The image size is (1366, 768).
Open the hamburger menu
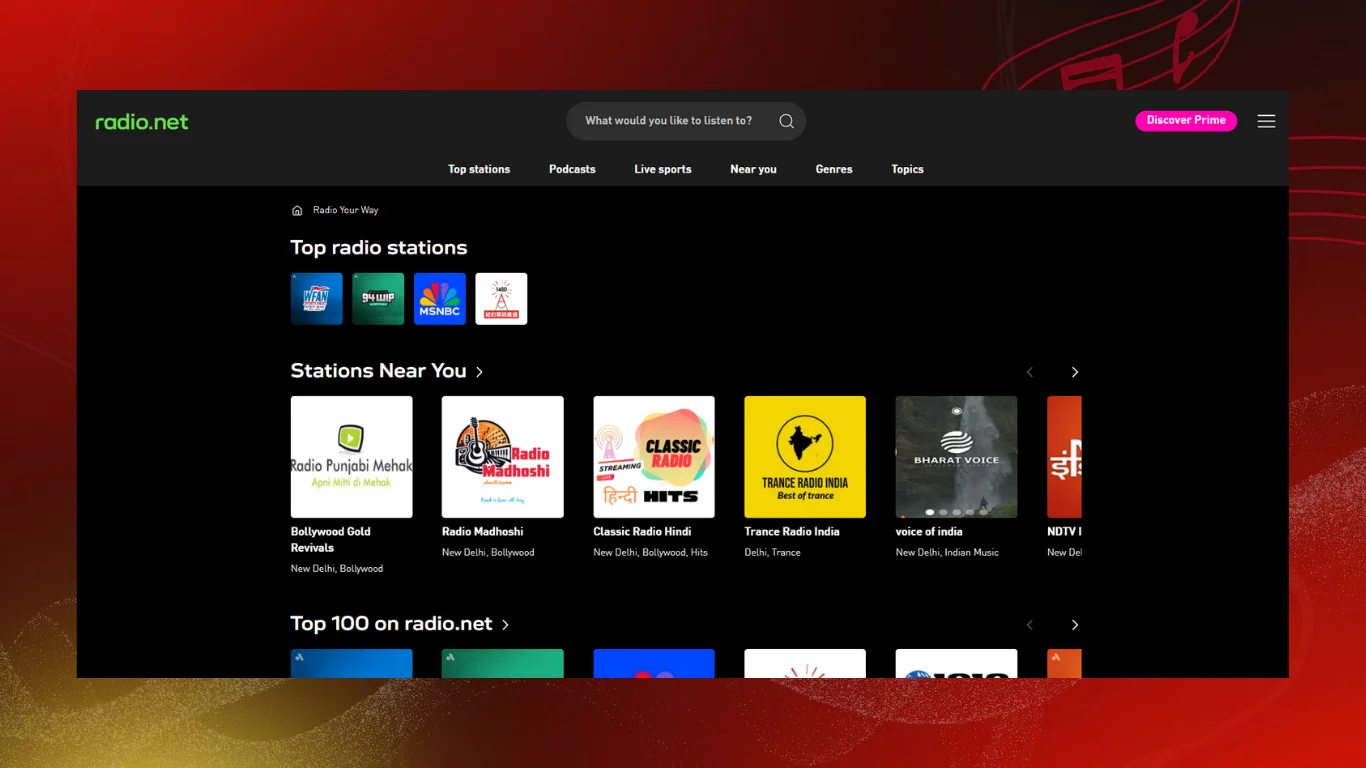point(1266,121)
